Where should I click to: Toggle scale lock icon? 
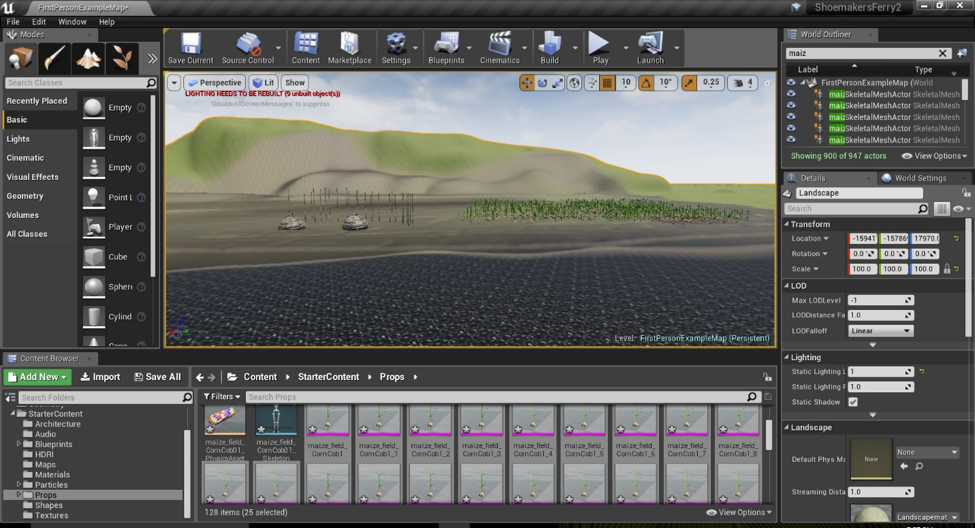[947, 269]
